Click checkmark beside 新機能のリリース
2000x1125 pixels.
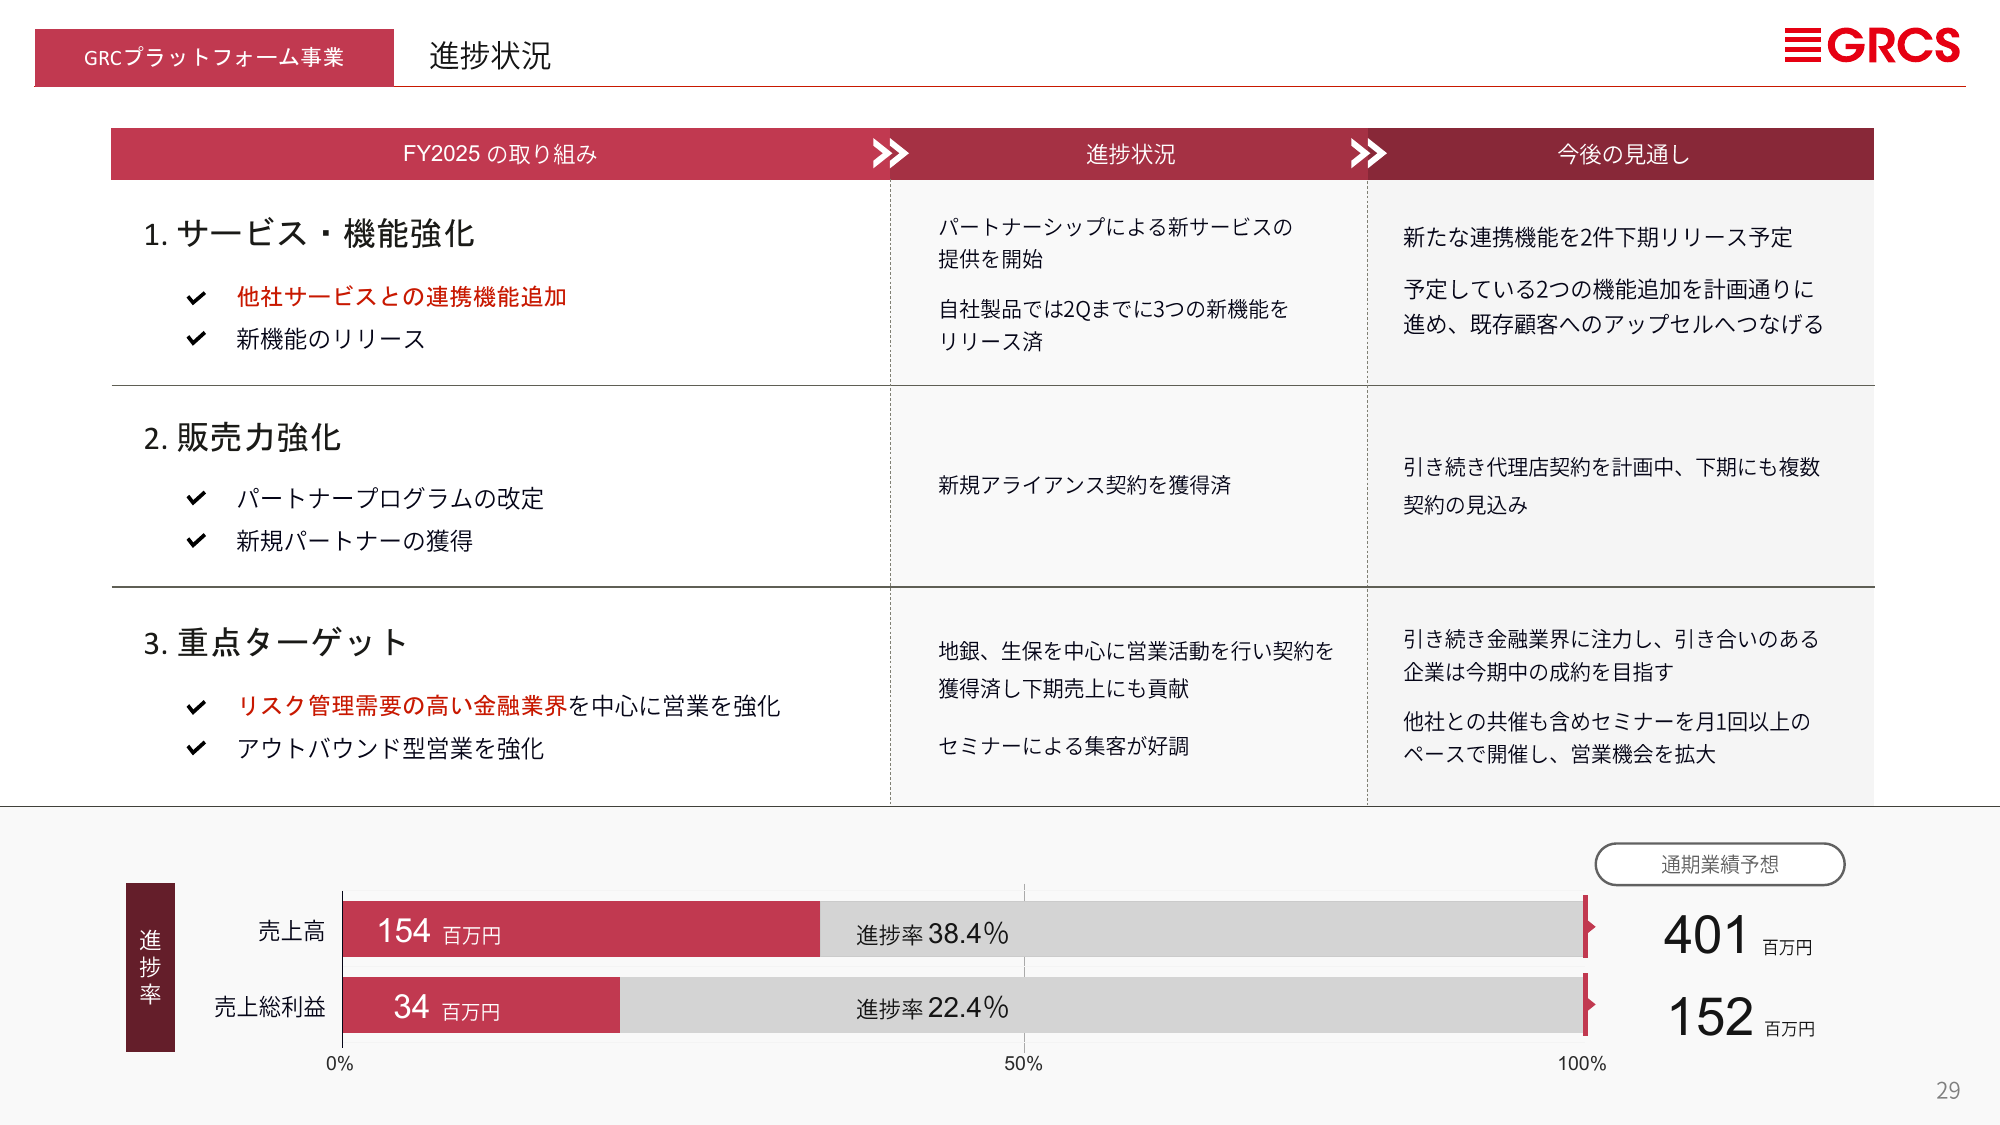pos(196,339)
